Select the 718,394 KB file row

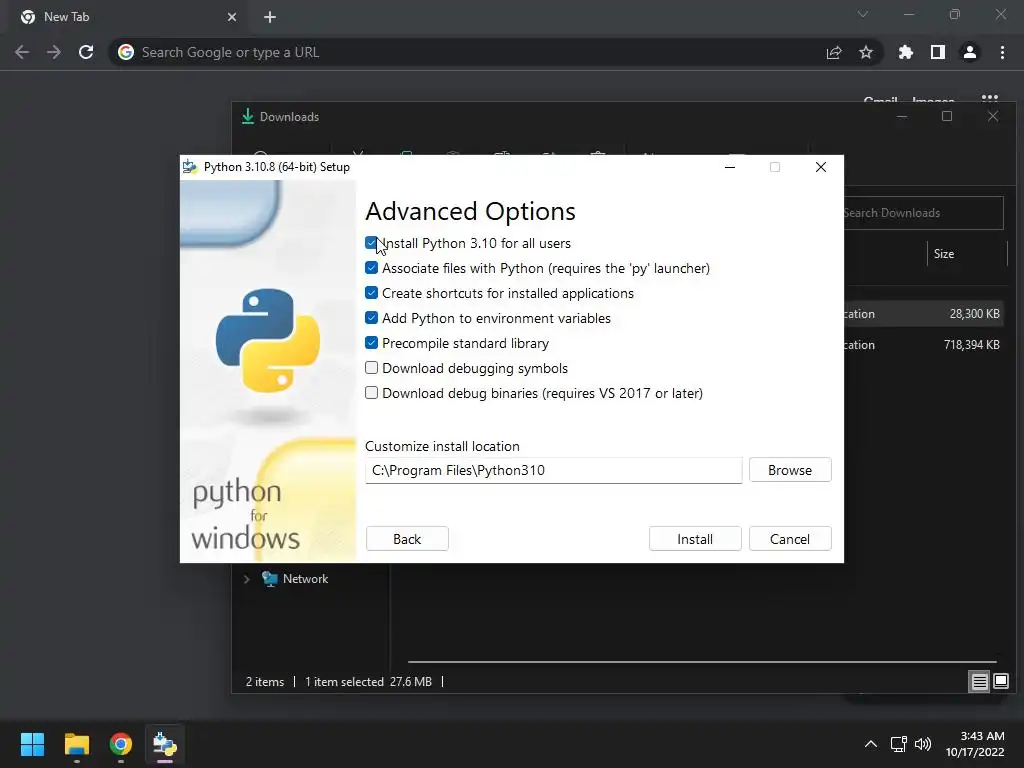click(x=925, y=345)
